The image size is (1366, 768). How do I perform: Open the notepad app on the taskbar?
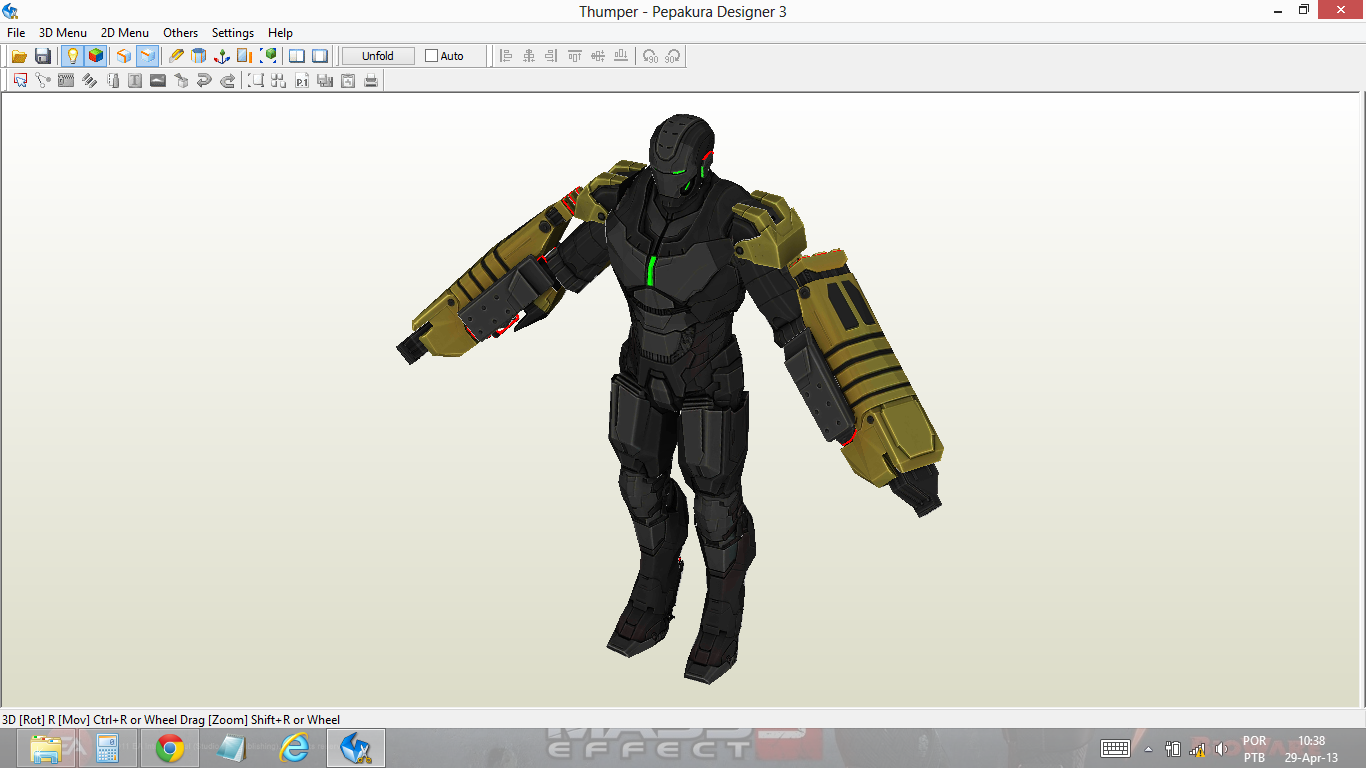click(x=232, y=748)
